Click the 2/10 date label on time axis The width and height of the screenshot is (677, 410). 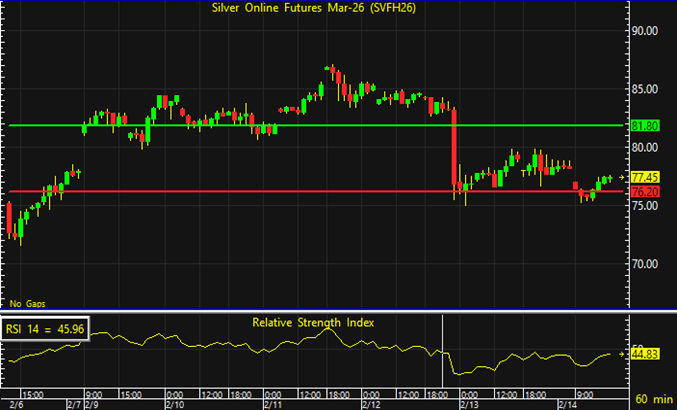point(174,403)
